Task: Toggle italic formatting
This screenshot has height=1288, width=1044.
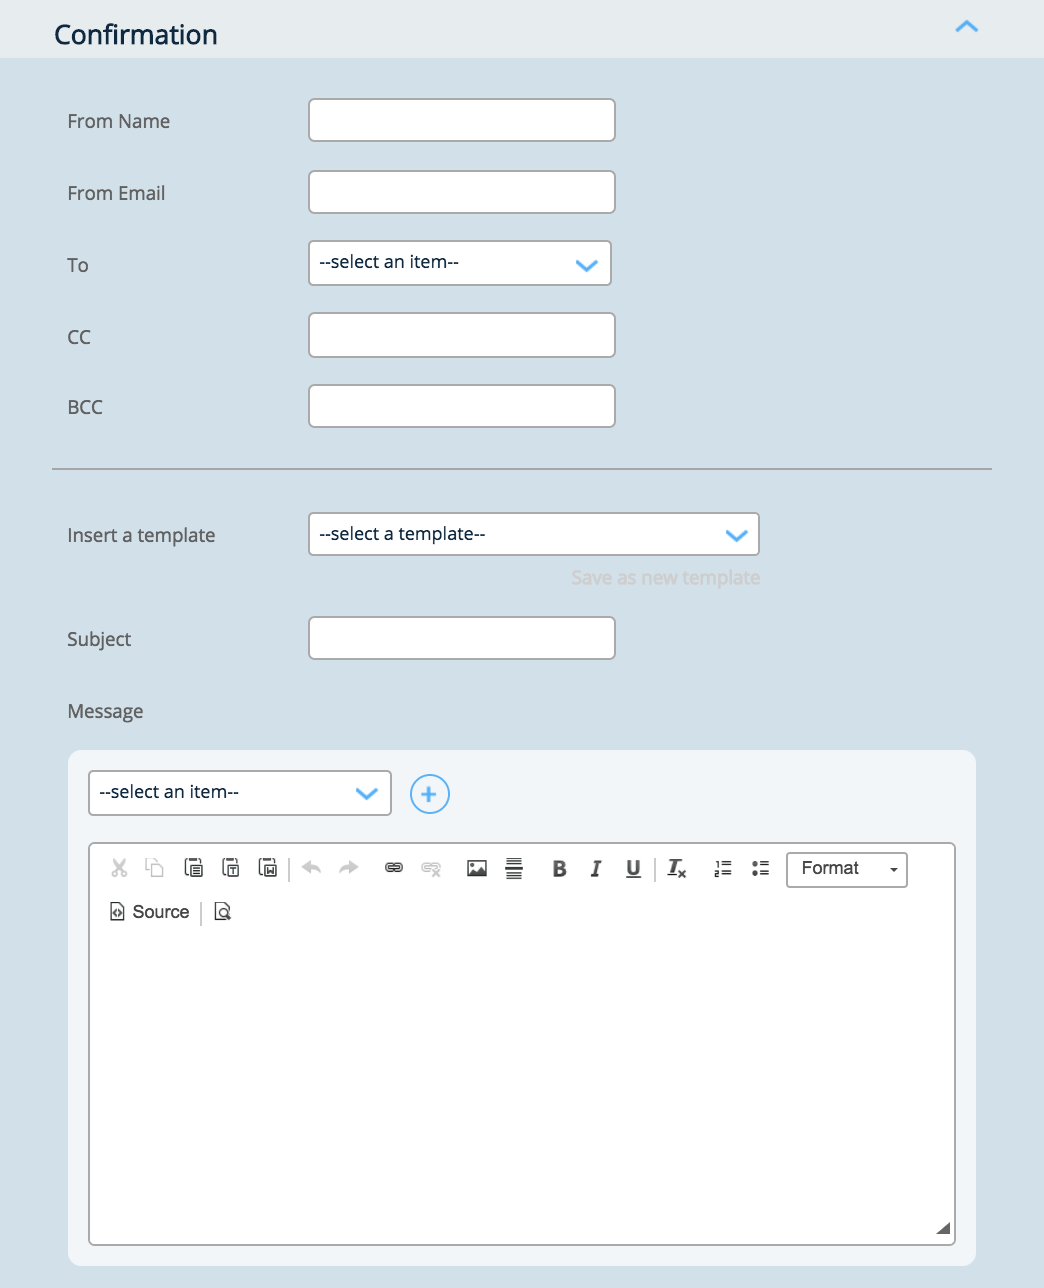Action: [x=596, y=869]
